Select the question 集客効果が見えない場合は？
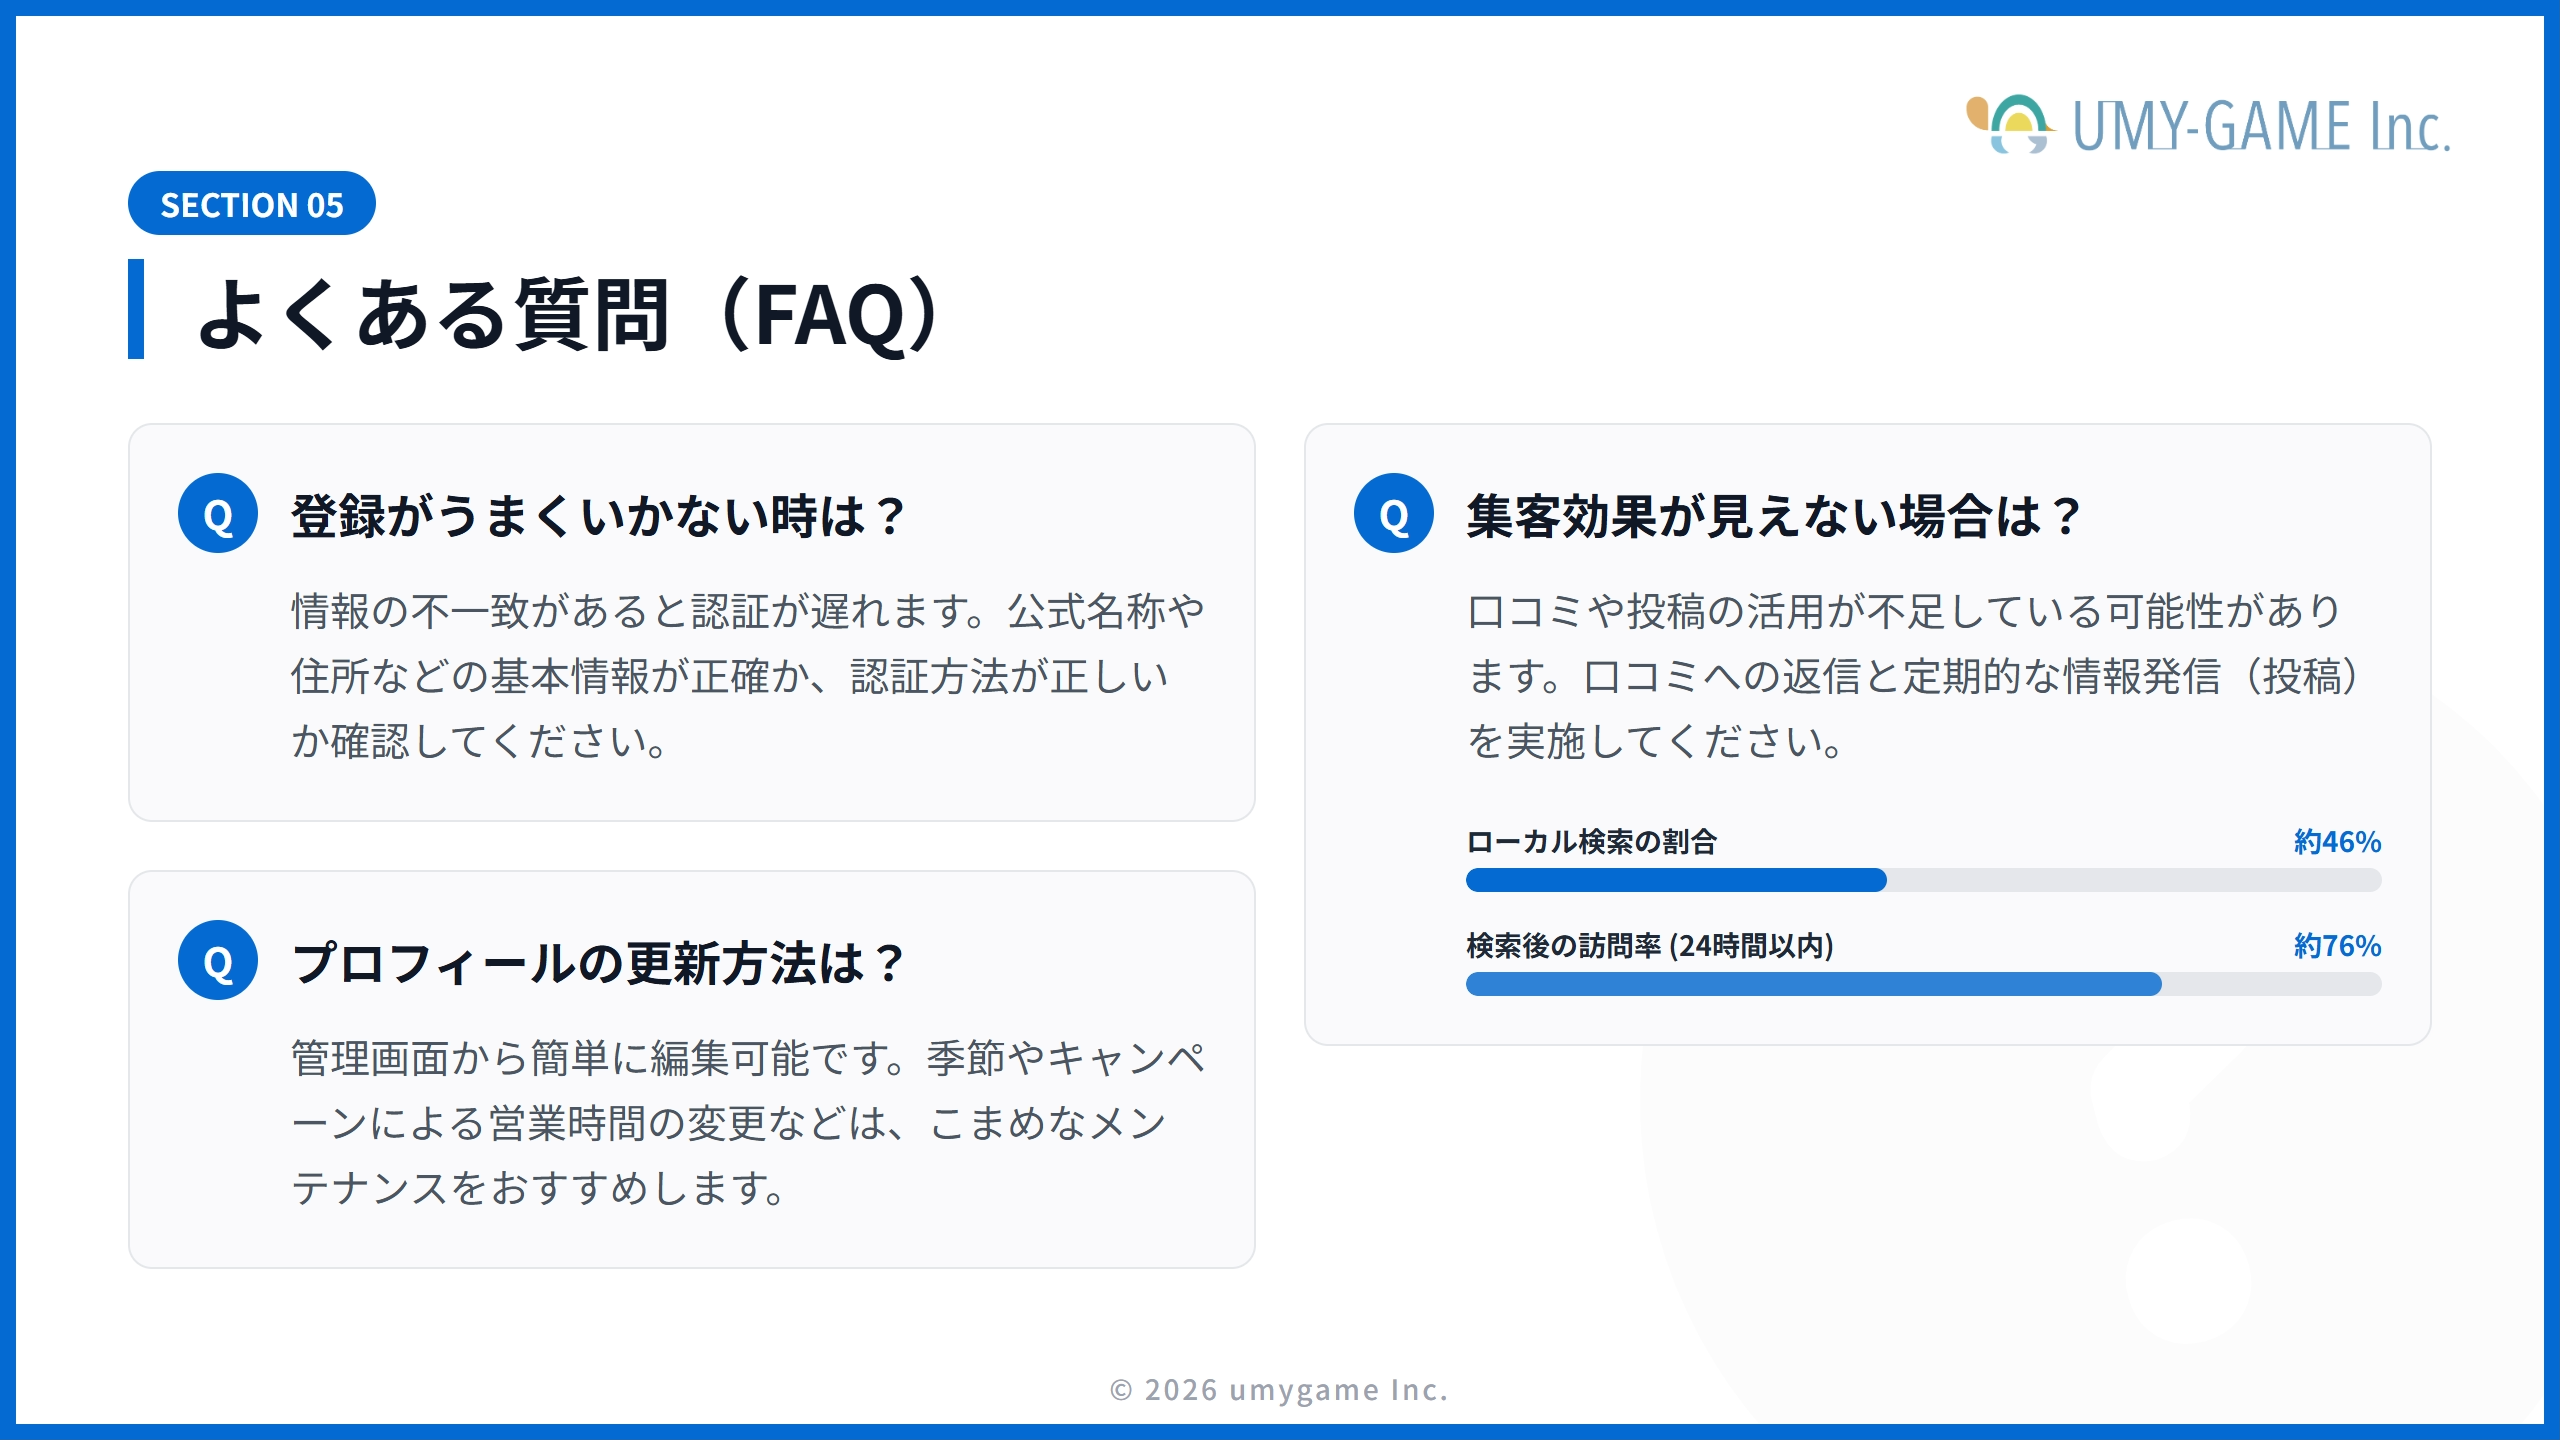Screen dimensions: 2560x1440 (1773, 517)
